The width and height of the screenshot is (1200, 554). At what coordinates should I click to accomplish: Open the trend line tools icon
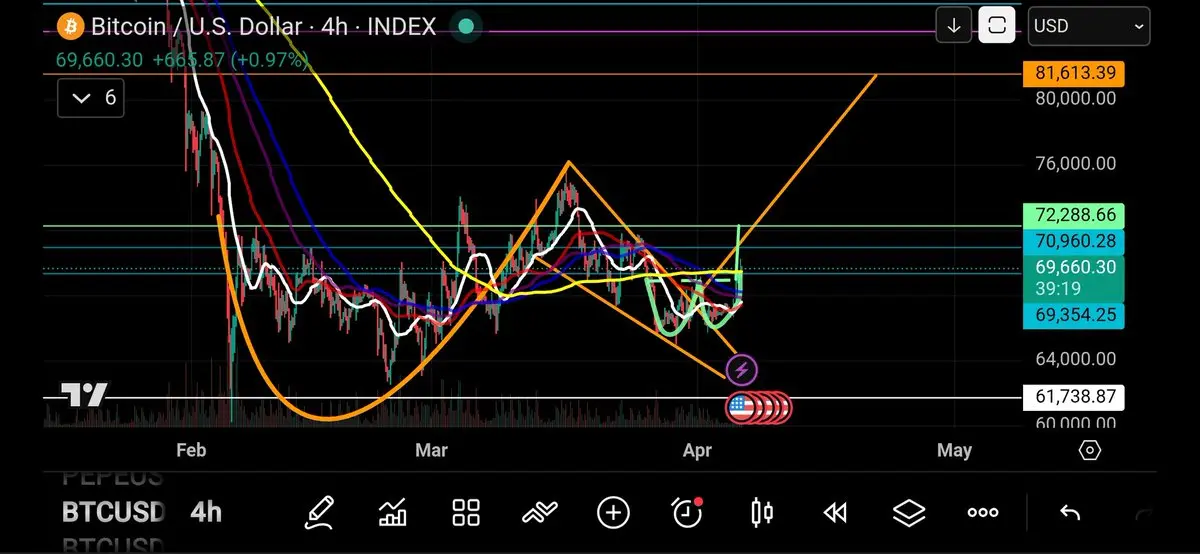tap(539, 513)
